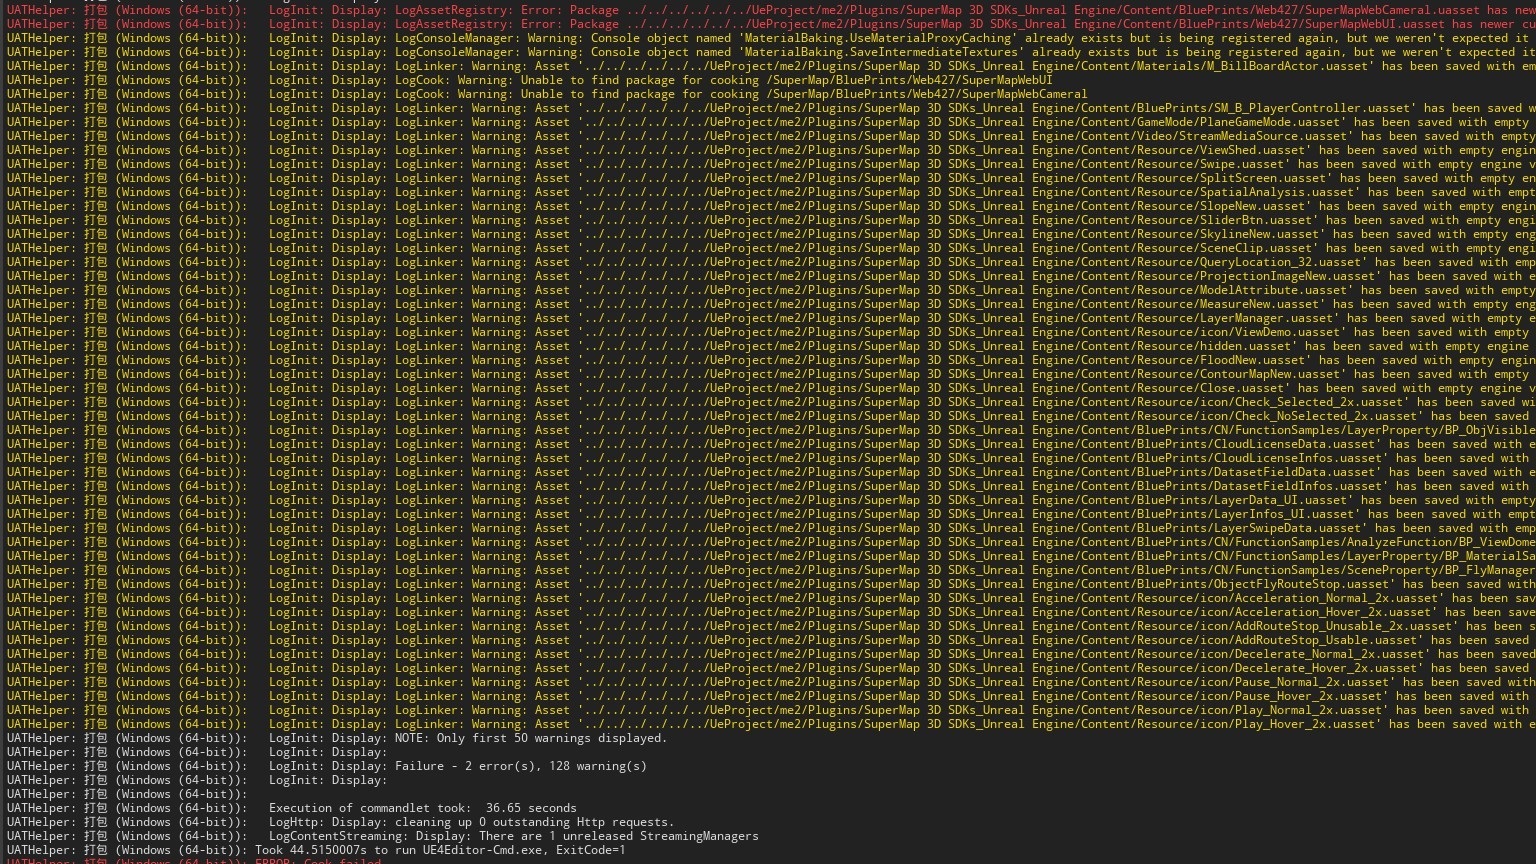Click the LayerProperty/BP_ObjVisible warning line

(x=771, y=430)
